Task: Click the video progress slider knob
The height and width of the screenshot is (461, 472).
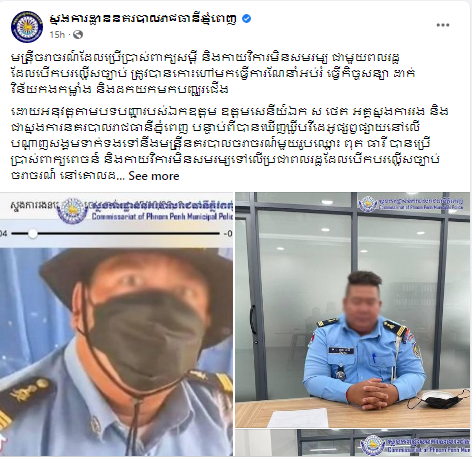Action: point(32,234)
